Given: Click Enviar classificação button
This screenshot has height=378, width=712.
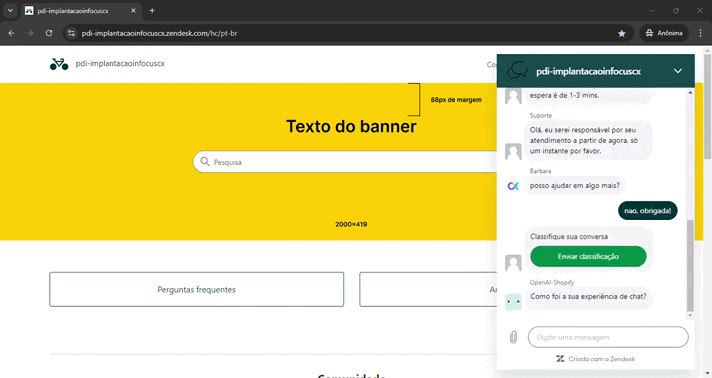Looking at the screenshot, I should pyautogui.click(x=588, y=257).
